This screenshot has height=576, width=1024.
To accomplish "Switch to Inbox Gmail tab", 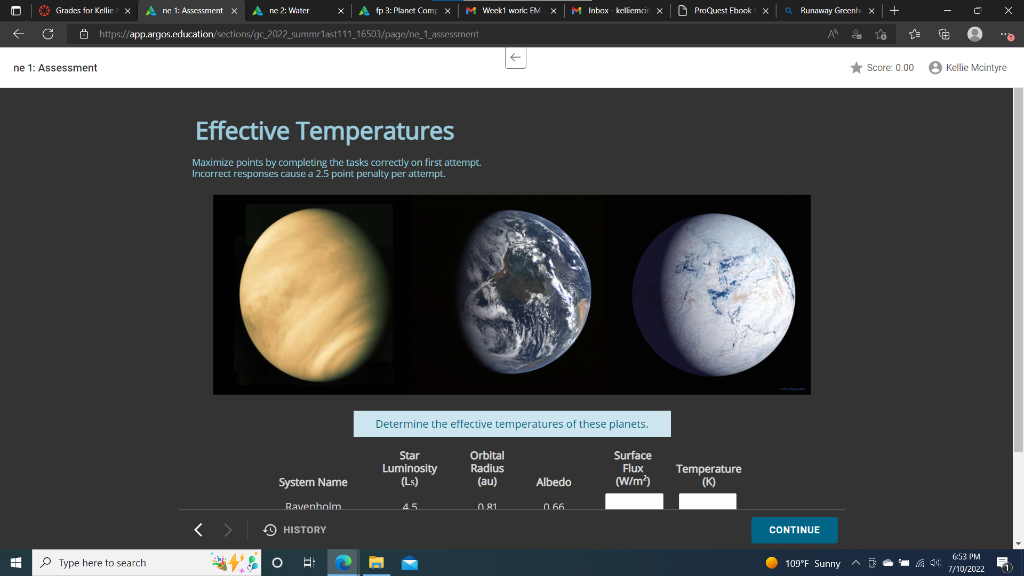I will pyautogui.click(x=616, y=10).
